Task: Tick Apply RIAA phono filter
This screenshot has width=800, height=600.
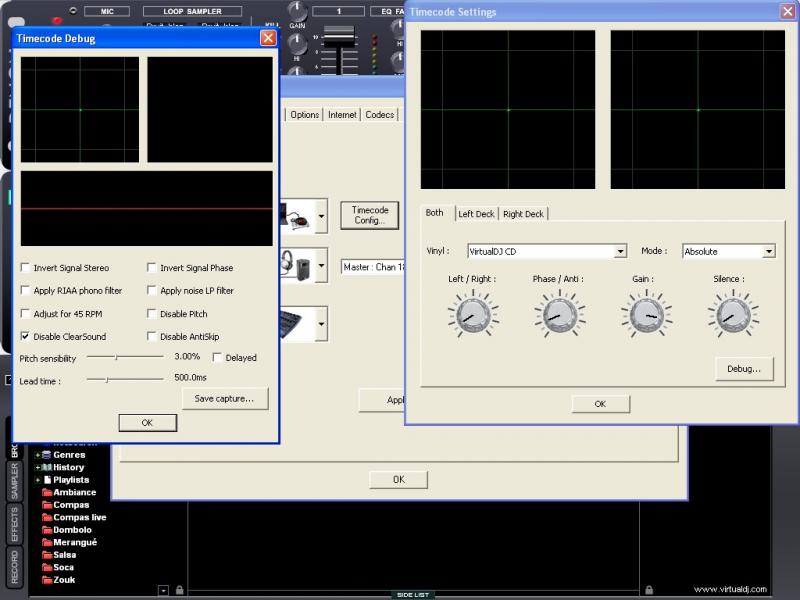Action: click(x=26, y=291)
